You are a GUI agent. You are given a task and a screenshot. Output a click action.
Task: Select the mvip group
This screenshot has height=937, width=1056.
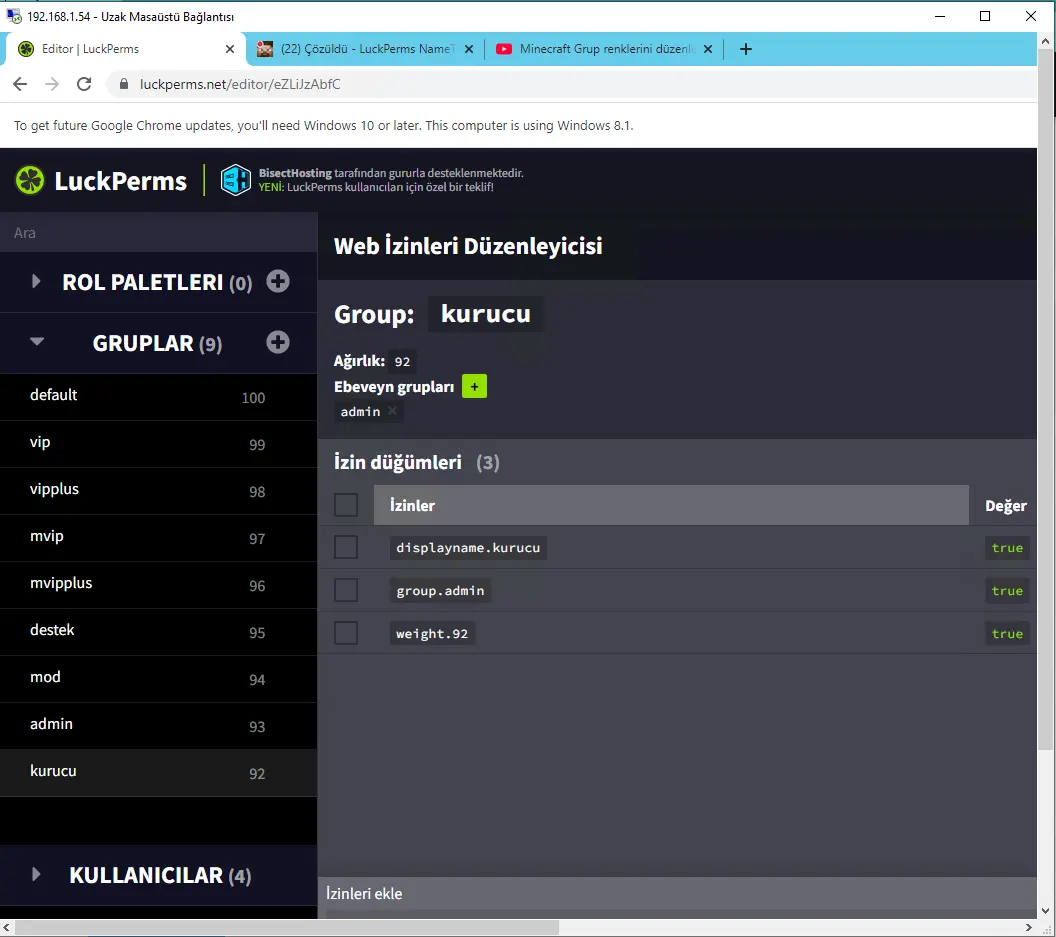pos(158,538)
